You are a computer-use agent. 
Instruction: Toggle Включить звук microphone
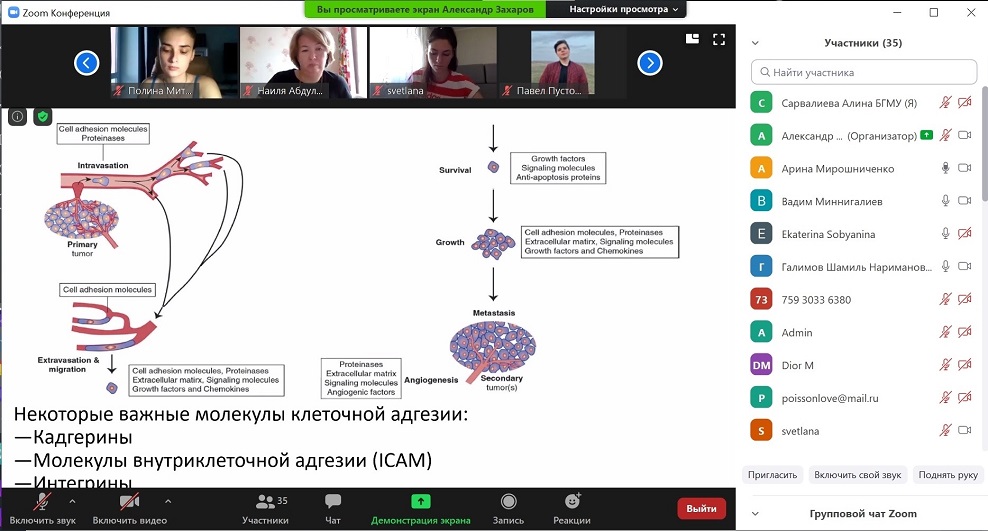(42, 509)
